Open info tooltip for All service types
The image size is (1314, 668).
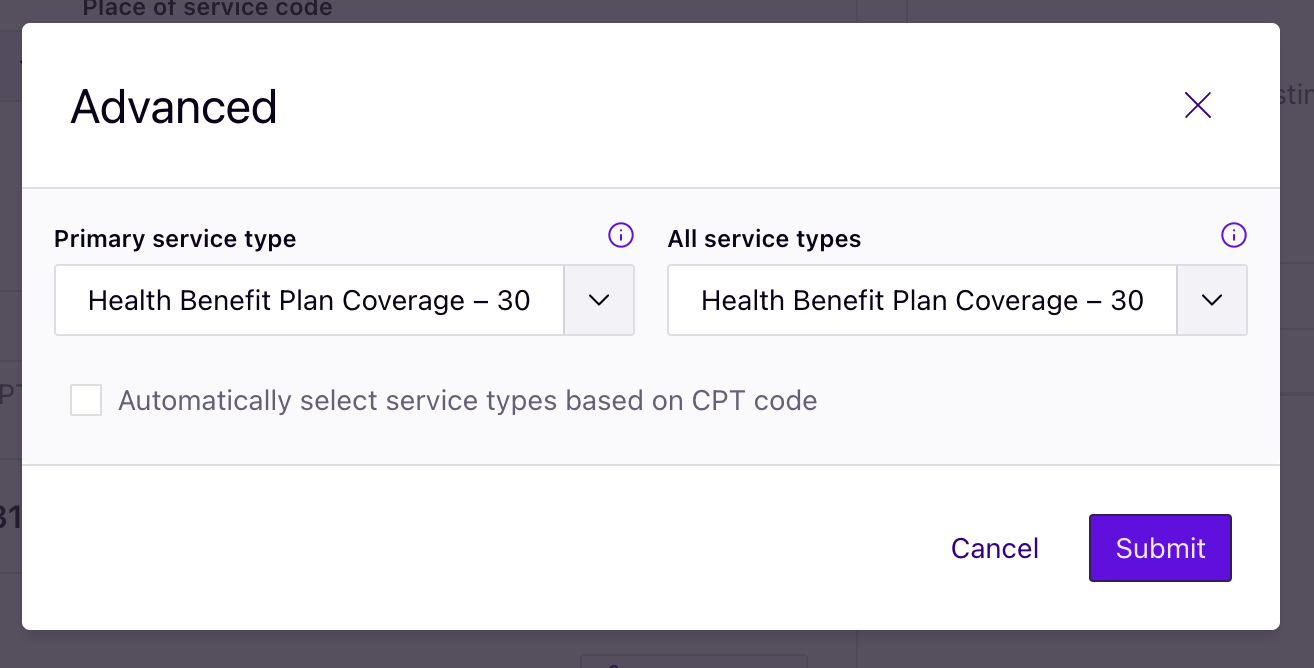coord(1234,236)
